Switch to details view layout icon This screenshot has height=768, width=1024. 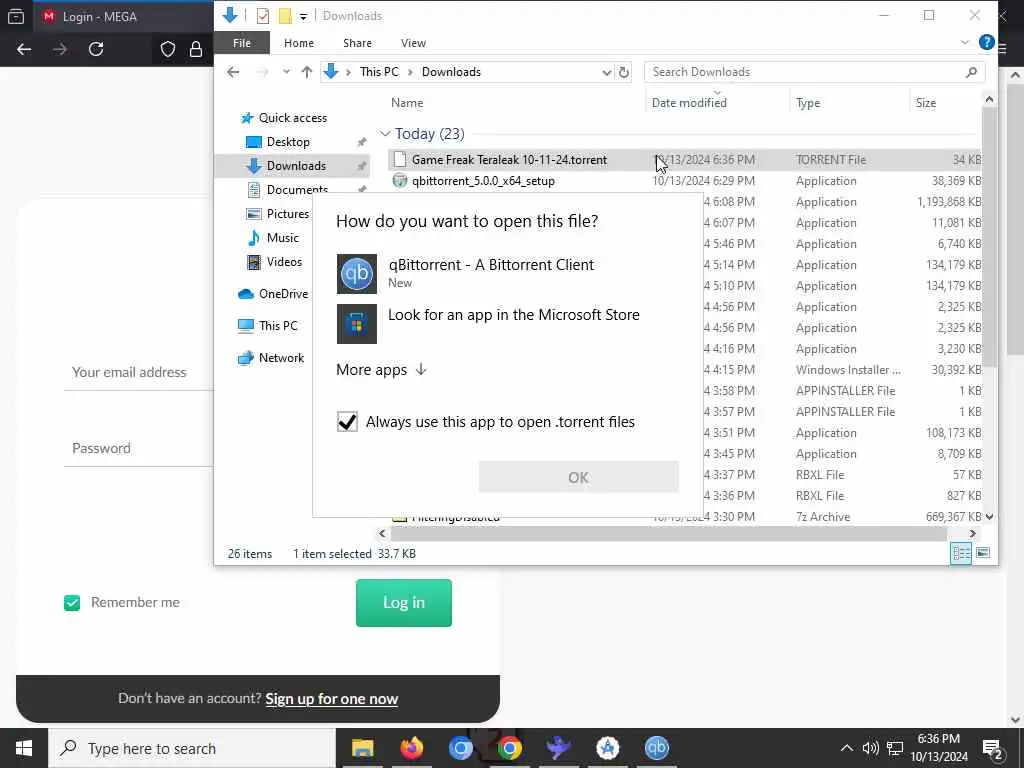tap(961, 553)
